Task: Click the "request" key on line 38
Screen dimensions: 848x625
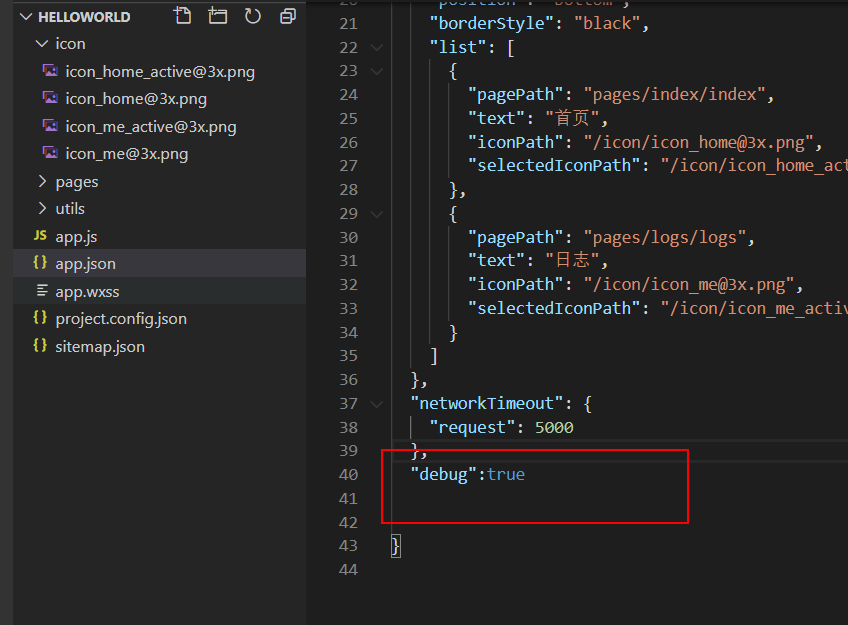Action: (472, 428)
